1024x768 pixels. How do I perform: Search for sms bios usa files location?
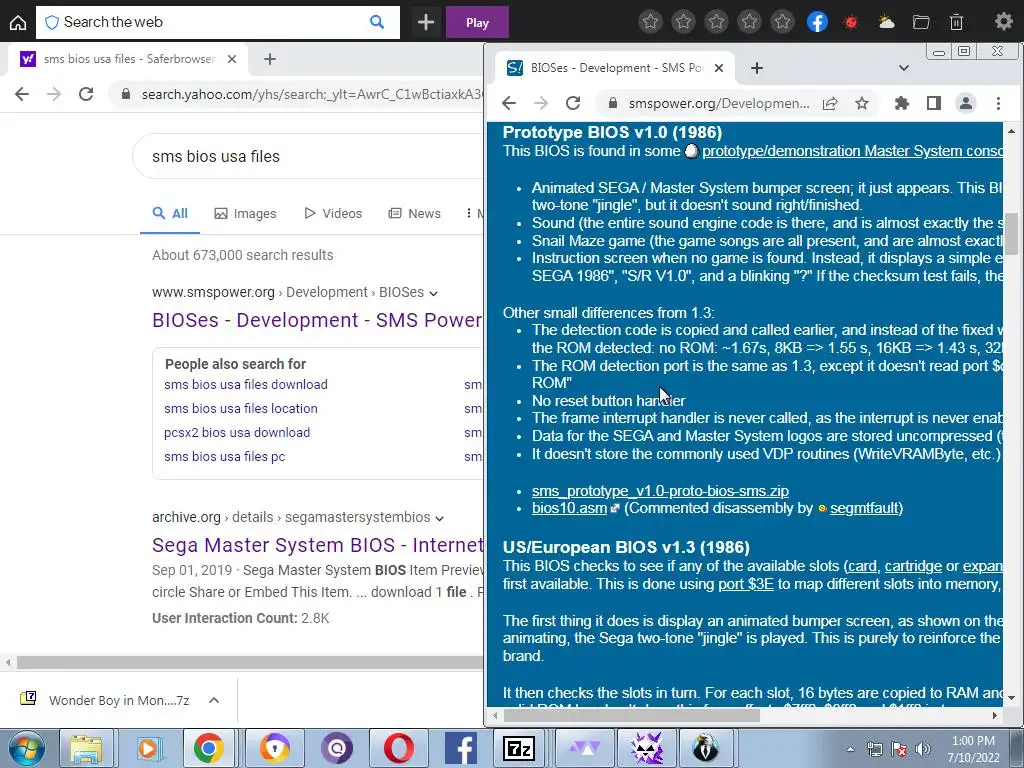tap(241, 409)
